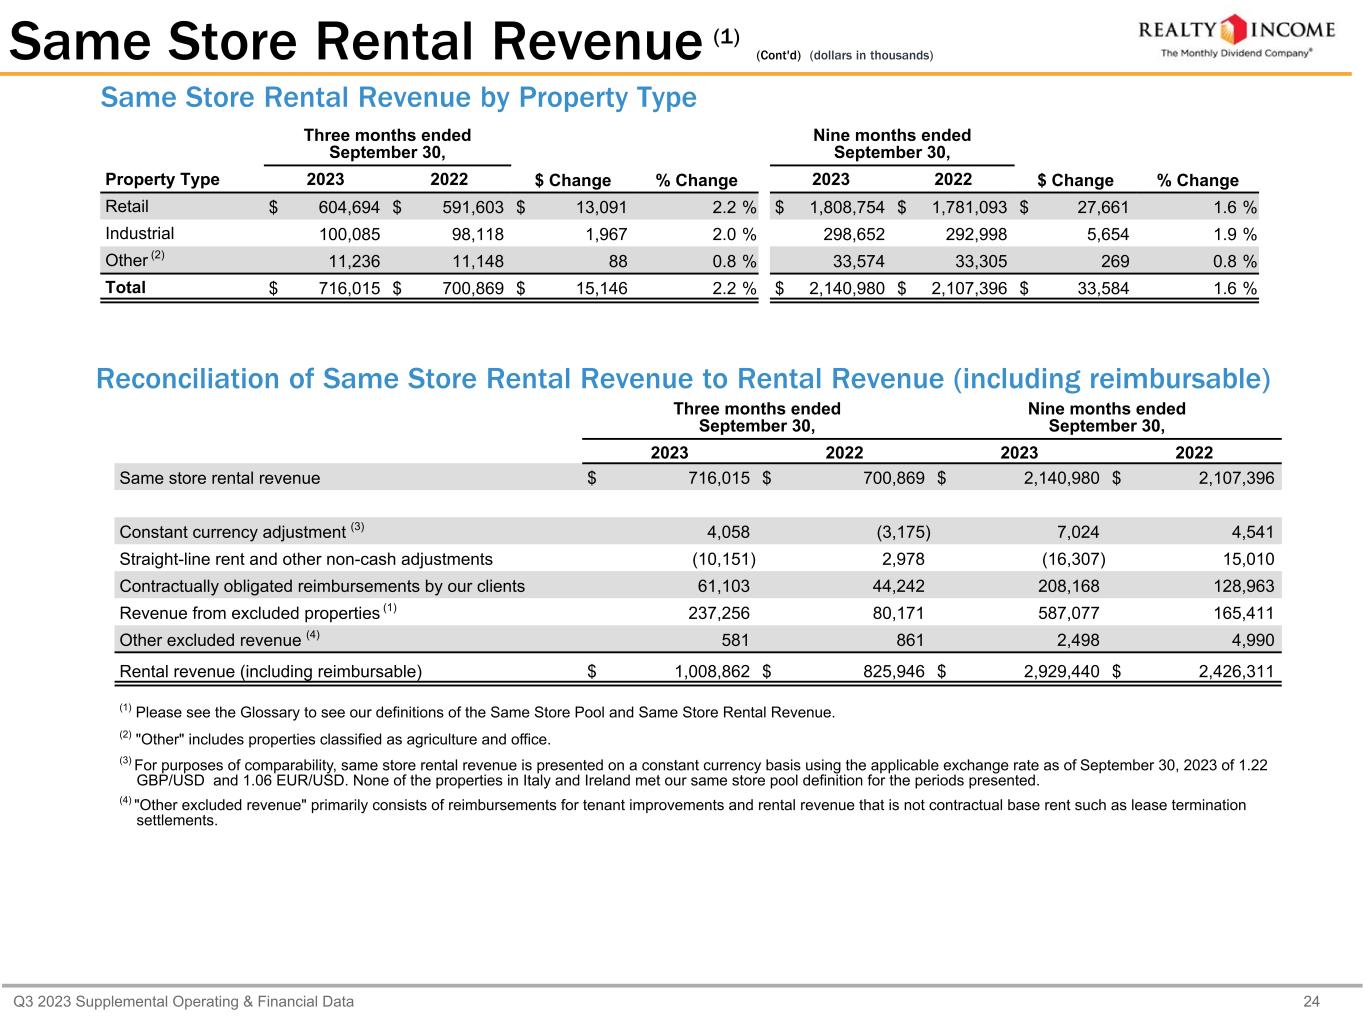Select the Retail row label
The height and width of the screenshot is (1024, 1365).
[x=127, y=207]
